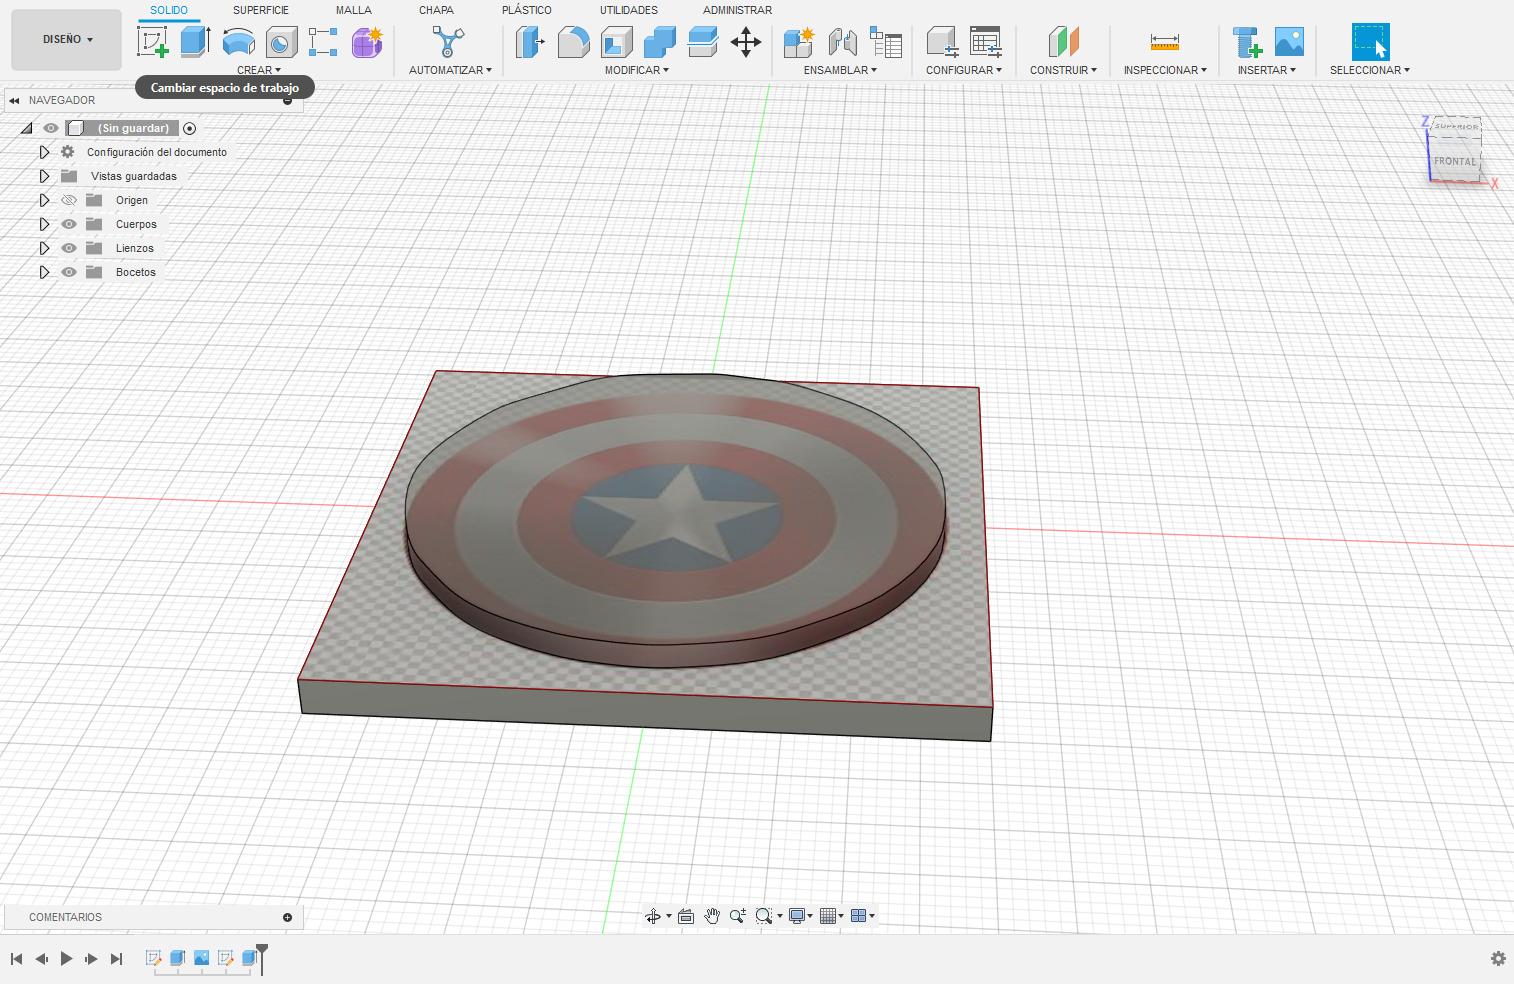Switch to the PLÁSTICO tab
The height and width of the screenshot is (984, 1514).
527,10
